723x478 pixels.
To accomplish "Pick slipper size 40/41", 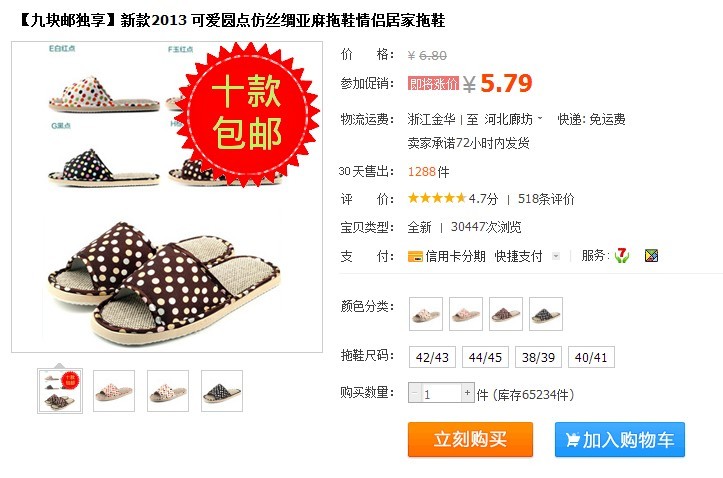I will pos(591,357).
